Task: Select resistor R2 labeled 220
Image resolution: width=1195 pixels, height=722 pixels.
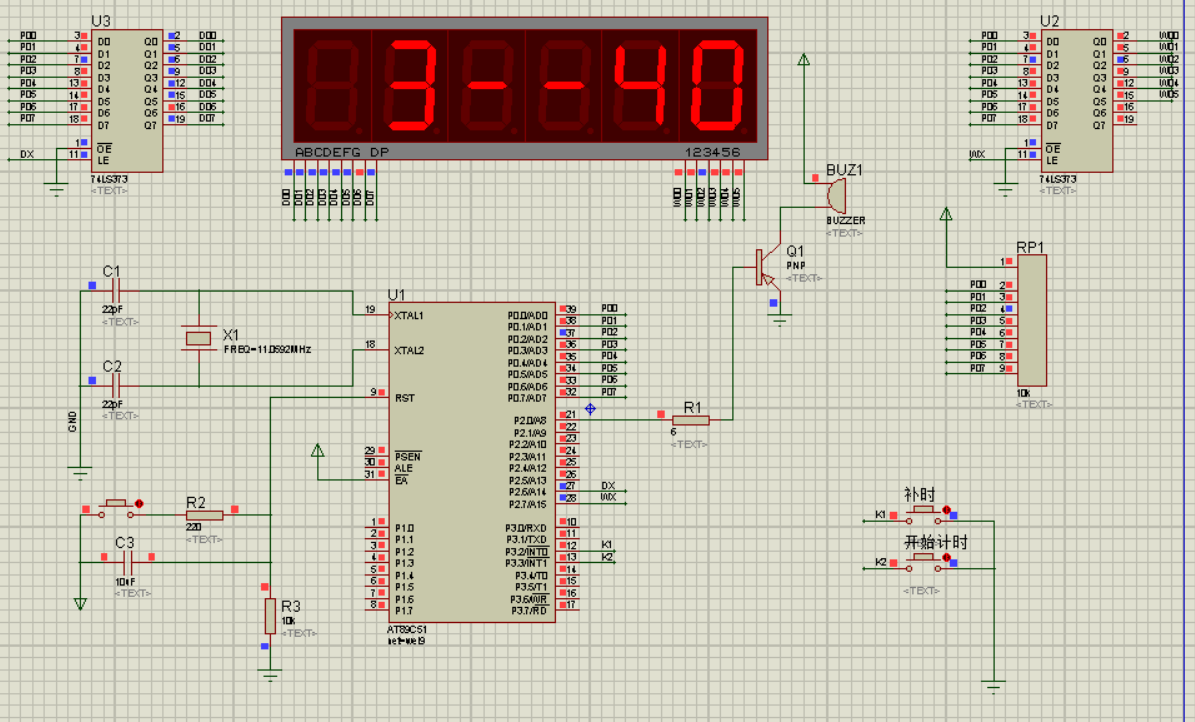Action: [x=204, y=515]
